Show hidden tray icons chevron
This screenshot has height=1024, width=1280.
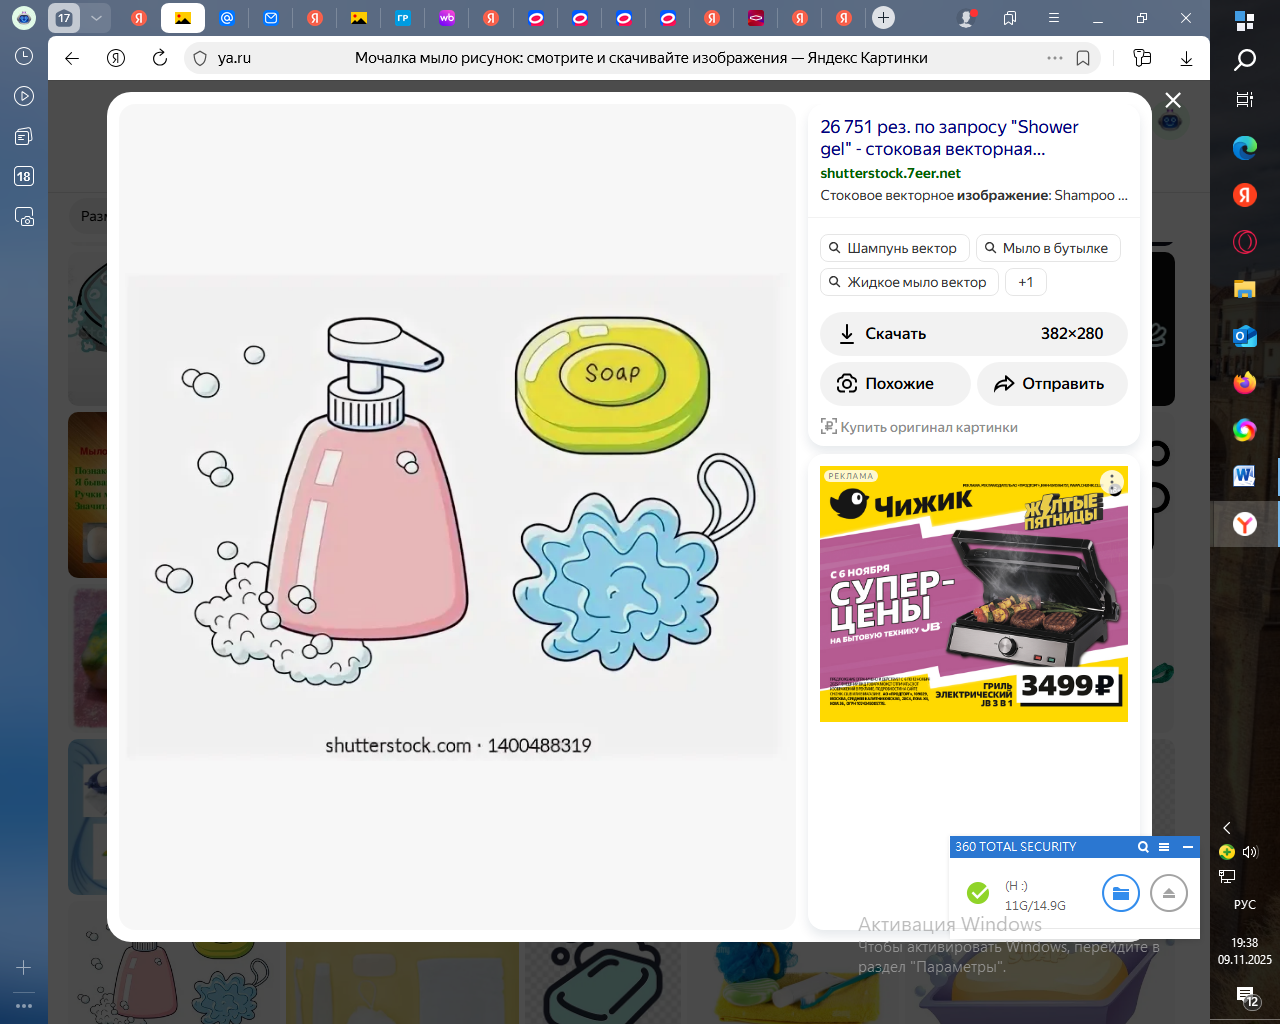[x=1227, y=828]
